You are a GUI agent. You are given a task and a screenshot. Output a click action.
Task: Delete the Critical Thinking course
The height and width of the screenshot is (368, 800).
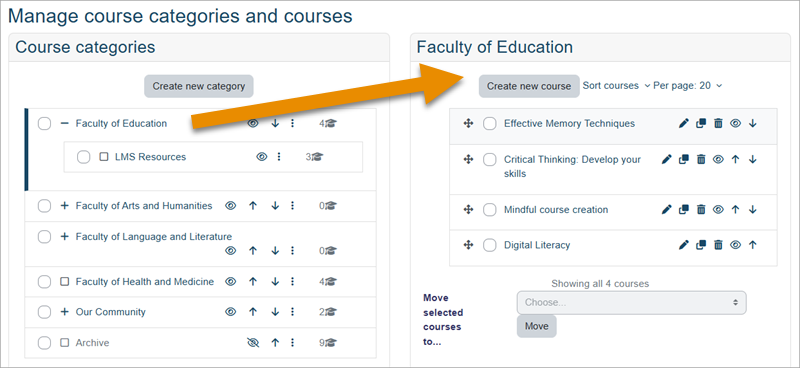[x=701, y=159]
